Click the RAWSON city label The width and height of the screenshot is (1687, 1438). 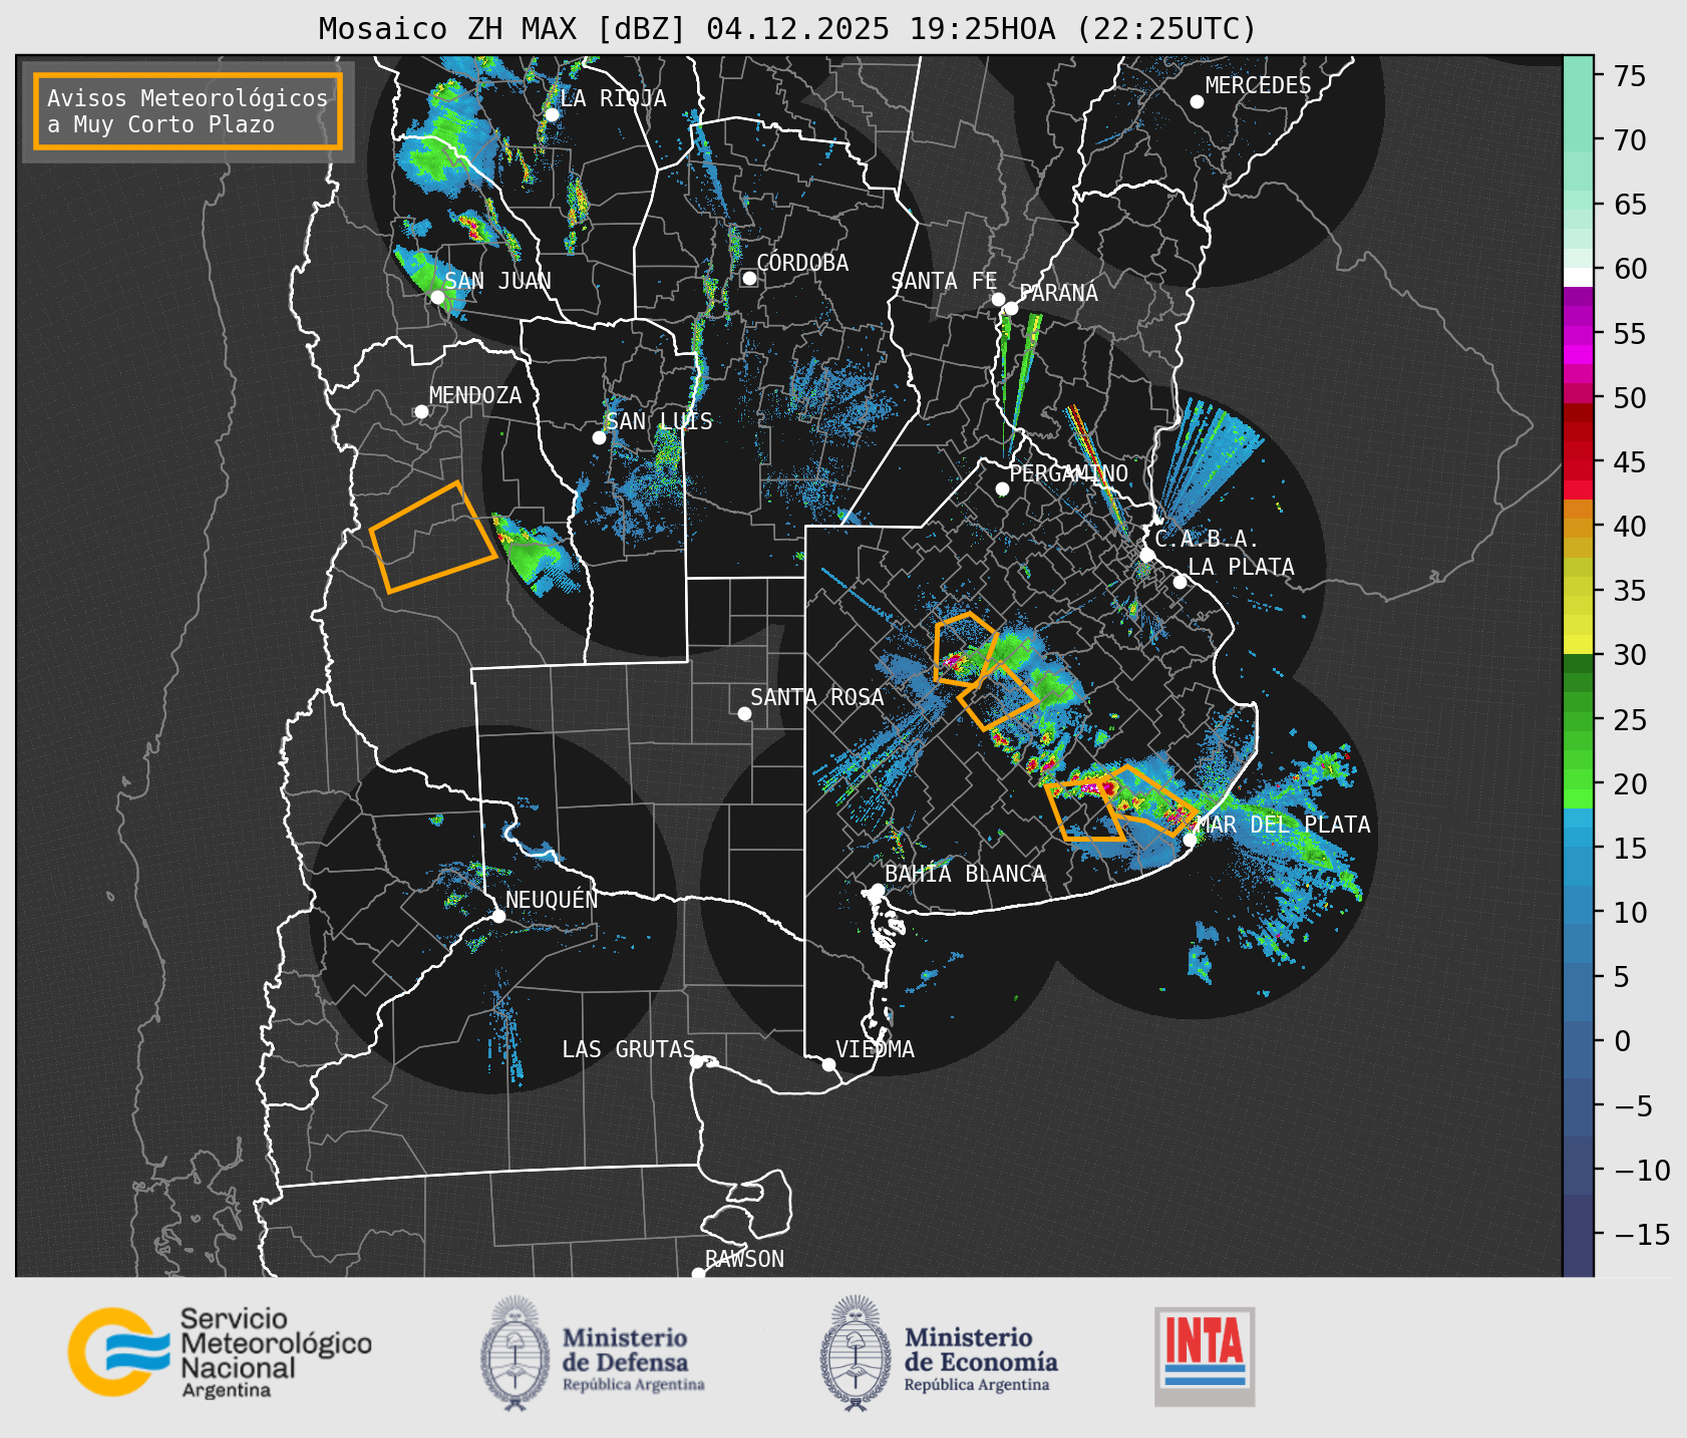point(744,1259)
